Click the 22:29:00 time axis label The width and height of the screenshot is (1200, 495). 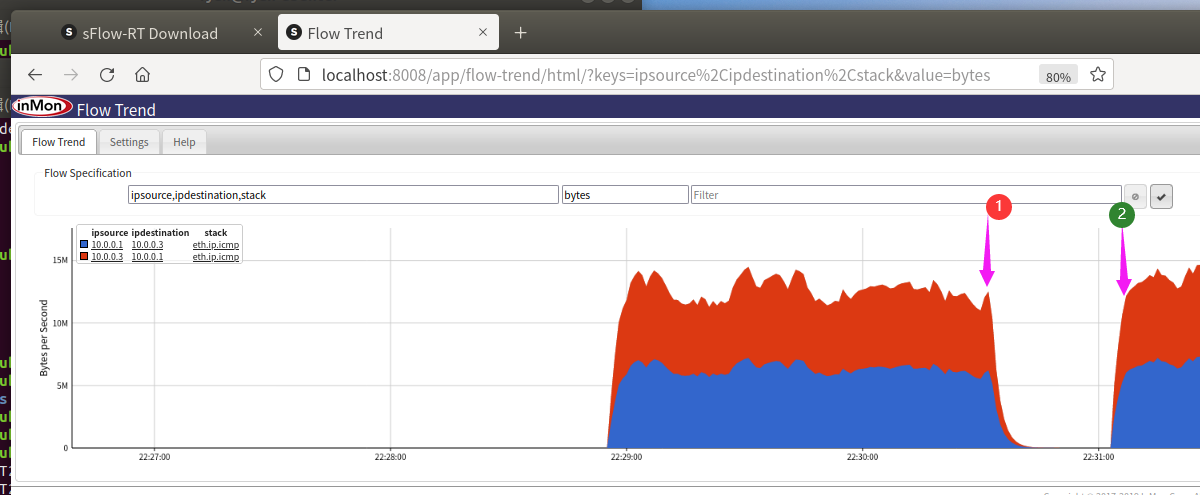pos(626,457)
